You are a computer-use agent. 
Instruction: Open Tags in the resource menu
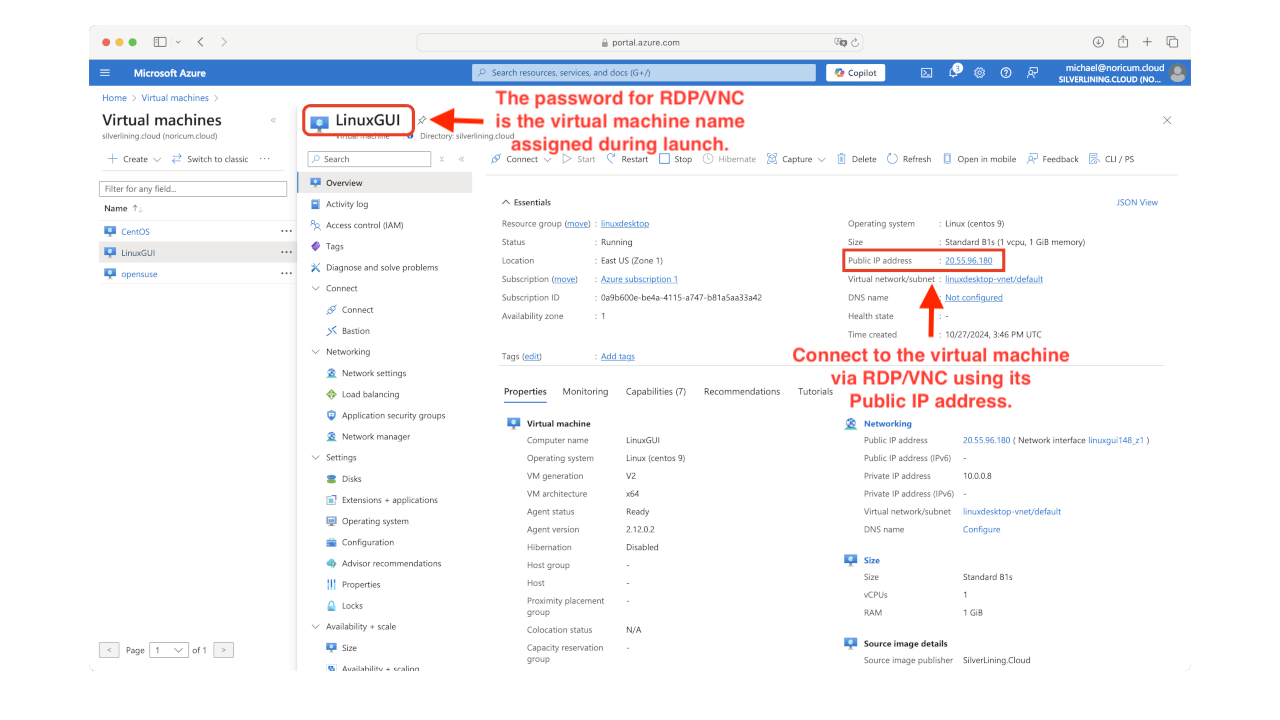(x=334, y=246)
